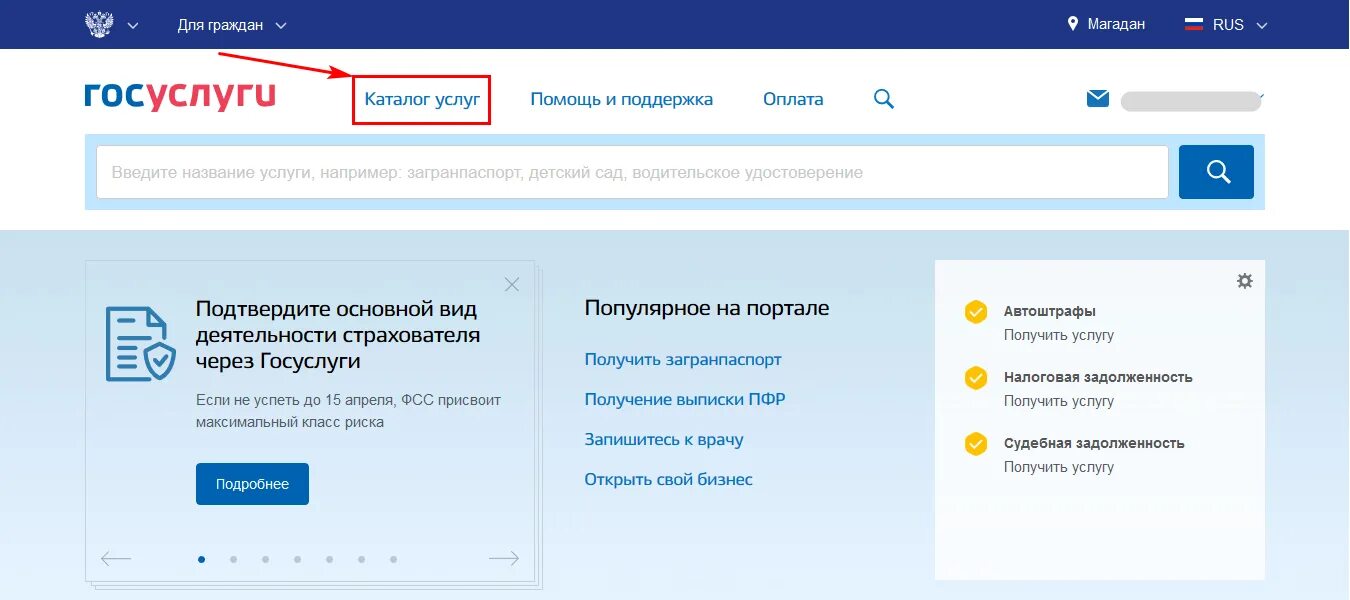Open the 'Для граждан' audience dropdown
This screenshot has width=1350, height=600.
point(232,25)
